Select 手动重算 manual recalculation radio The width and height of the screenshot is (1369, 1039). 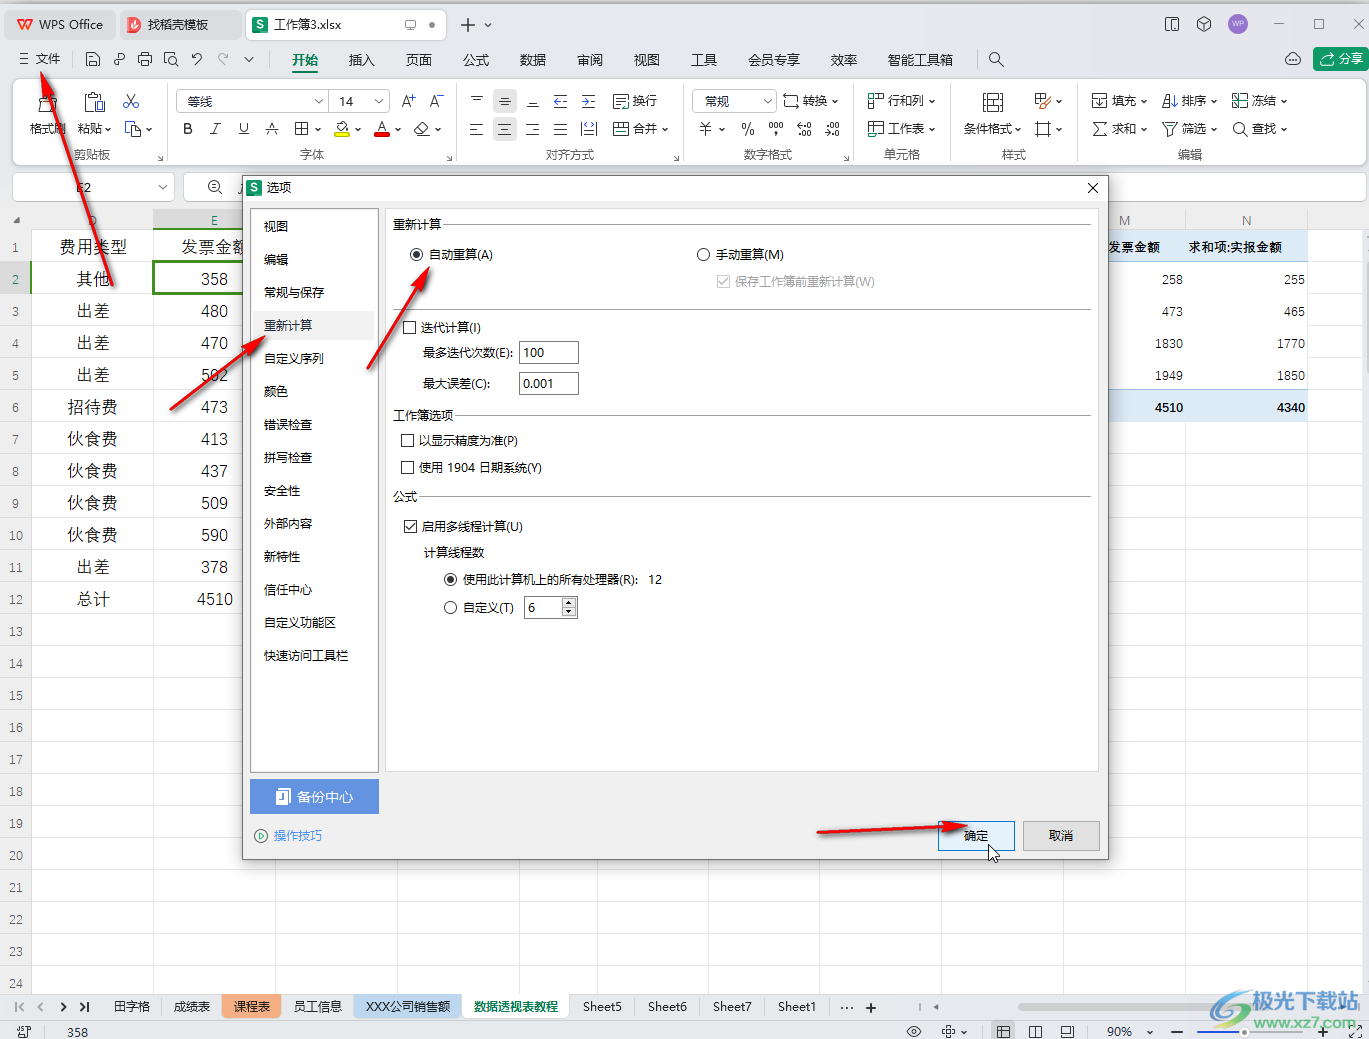tap(704, 255)
